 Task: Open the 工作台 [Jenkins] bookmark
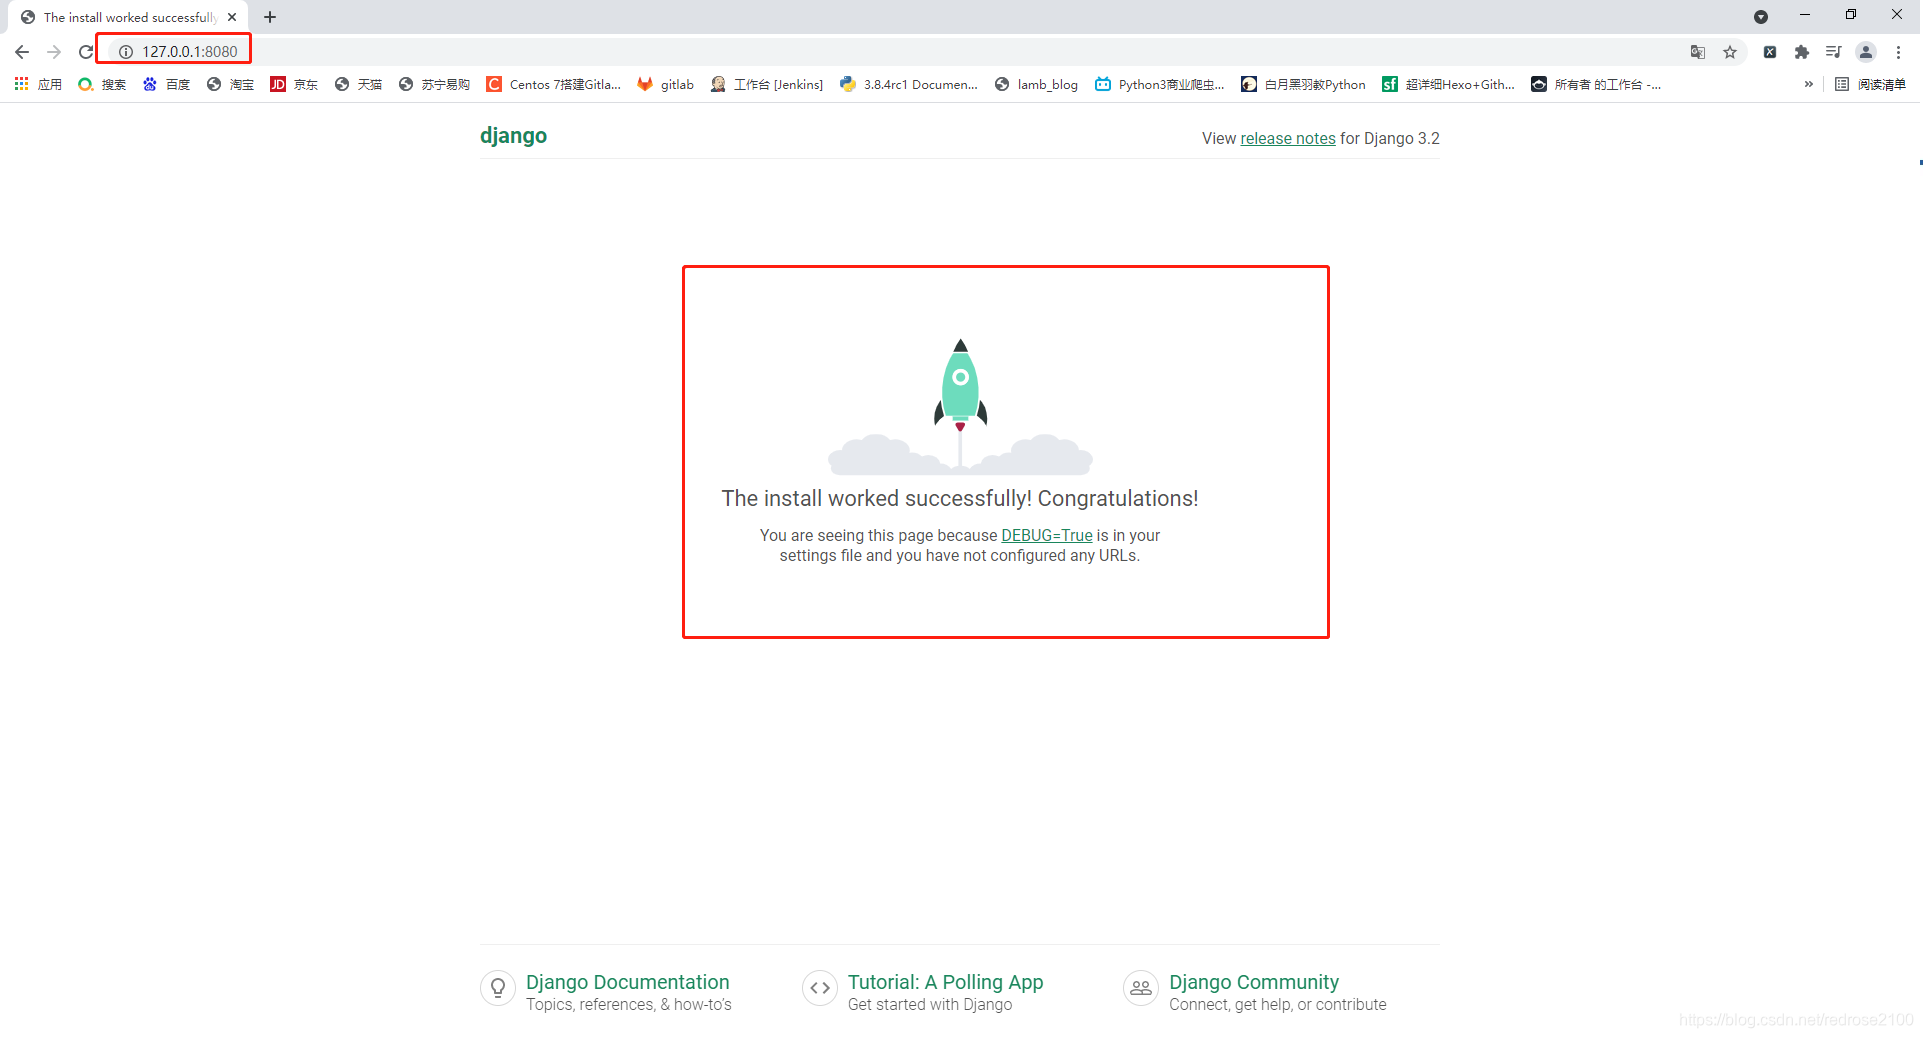(x=767, y=85)
